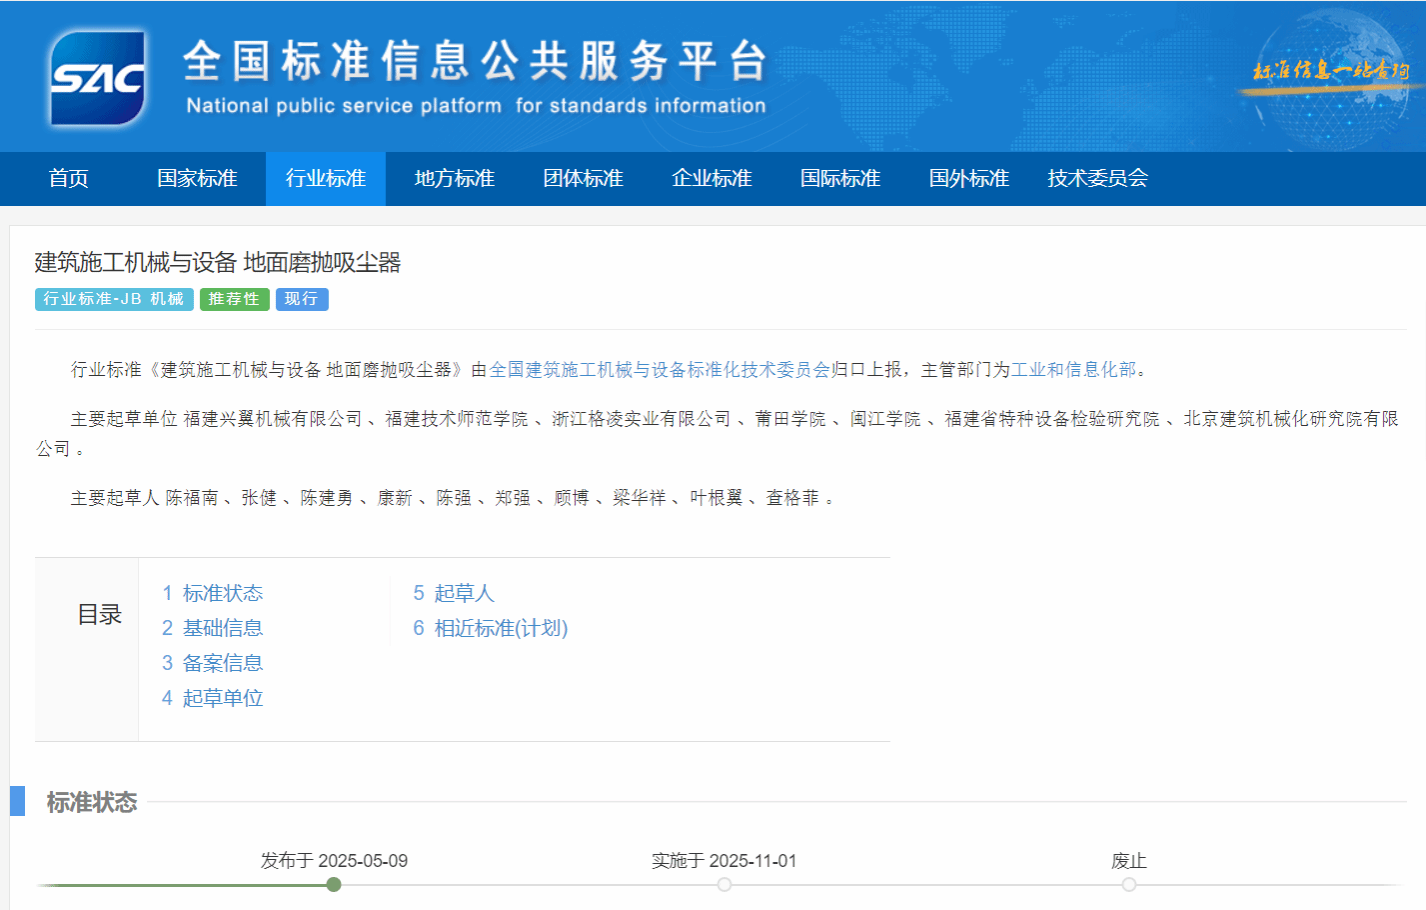Click the 实施于 2025-11-01 timeline marker
1426x910 pixels.
pos(724,885)
